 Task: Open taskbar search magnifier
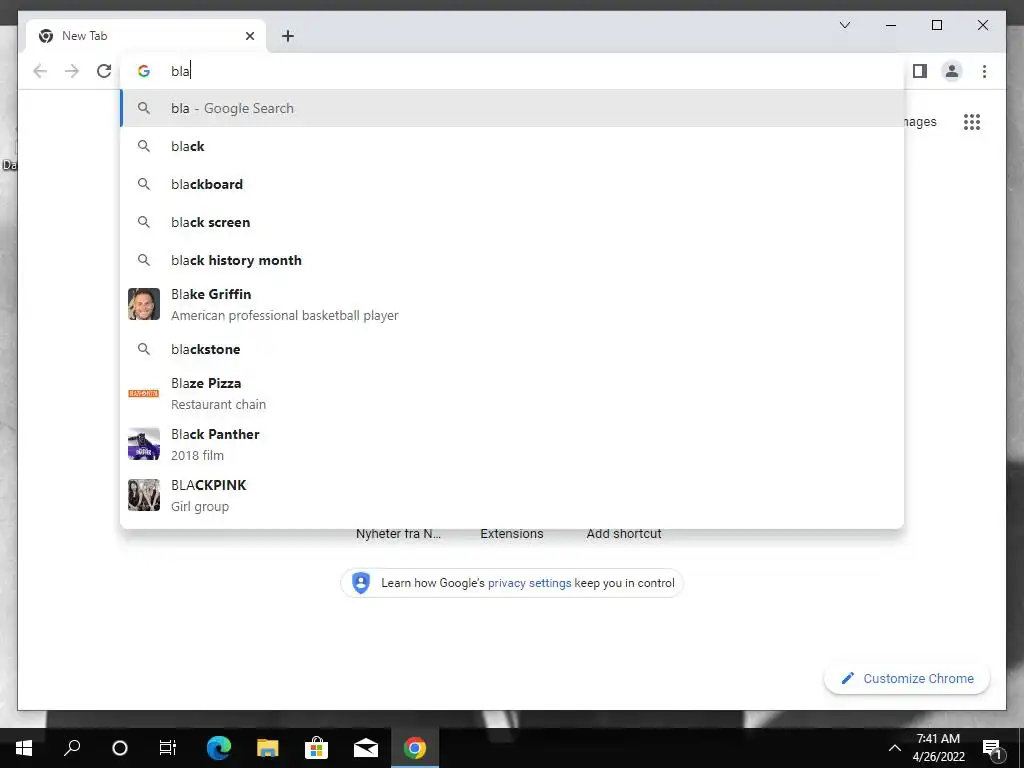pos(72,748)
